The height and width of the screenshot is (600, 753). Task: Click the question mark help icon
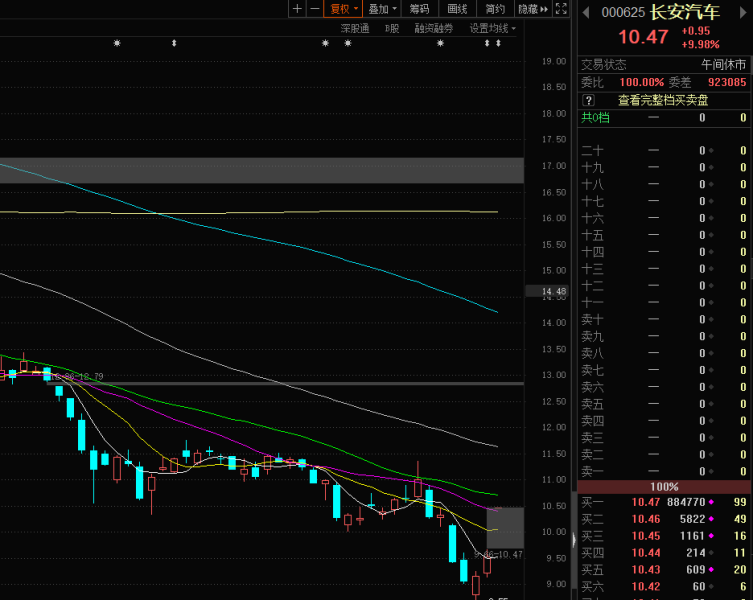[x=589, y=100]
